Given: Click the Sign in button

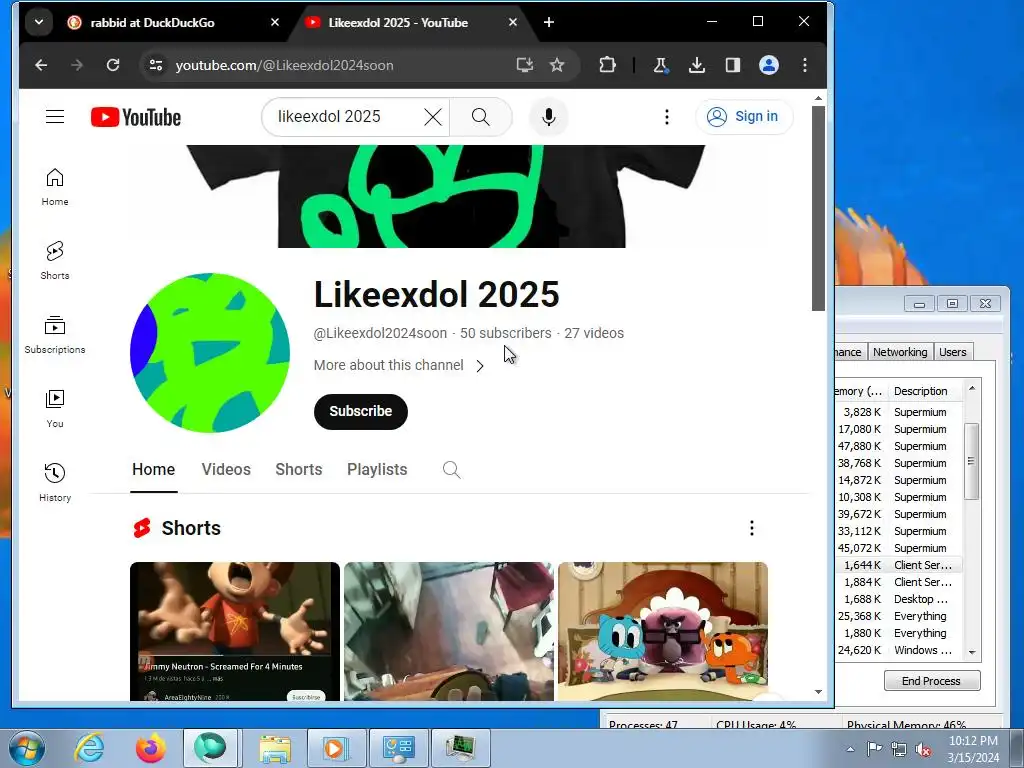Looking at the screenshot, I should tap(744, 117).
